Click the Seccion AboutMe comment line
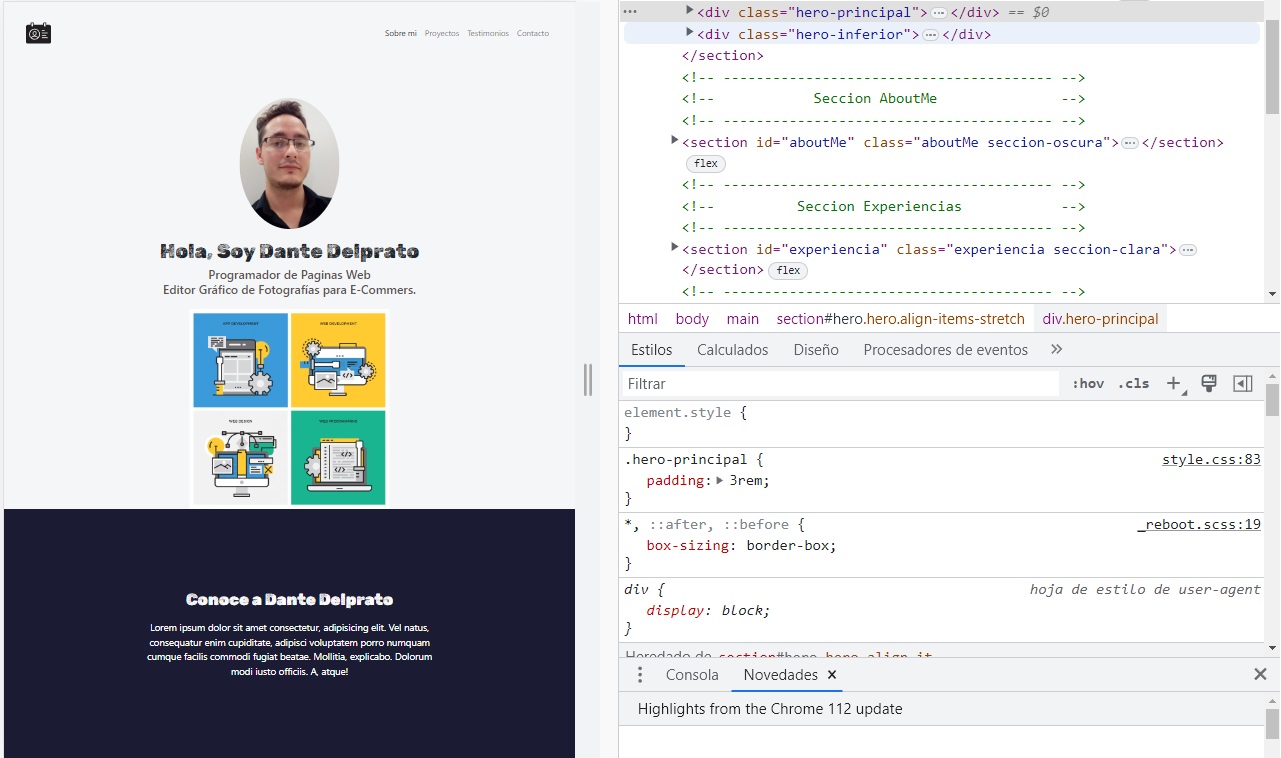This screenshot has width=1281, height=758. click(x=884, y=99)
